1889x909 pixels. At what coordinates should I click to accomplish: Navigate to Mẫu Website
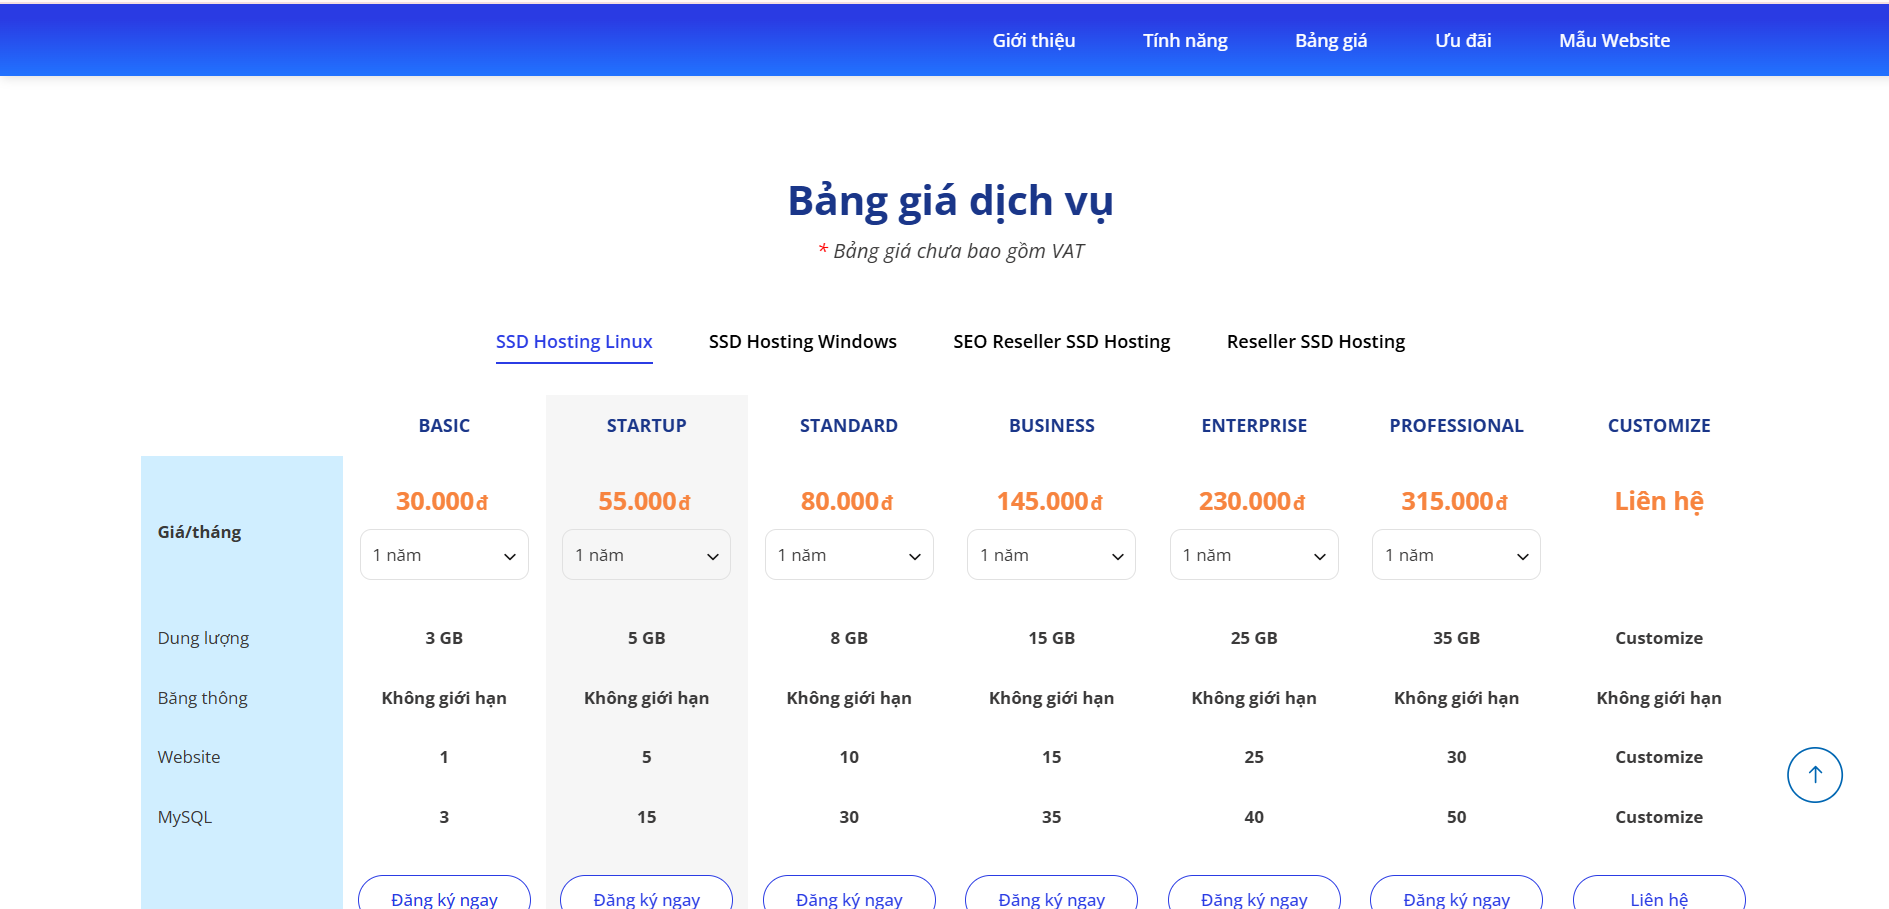pyautogui.click(x=1614, y=41)
